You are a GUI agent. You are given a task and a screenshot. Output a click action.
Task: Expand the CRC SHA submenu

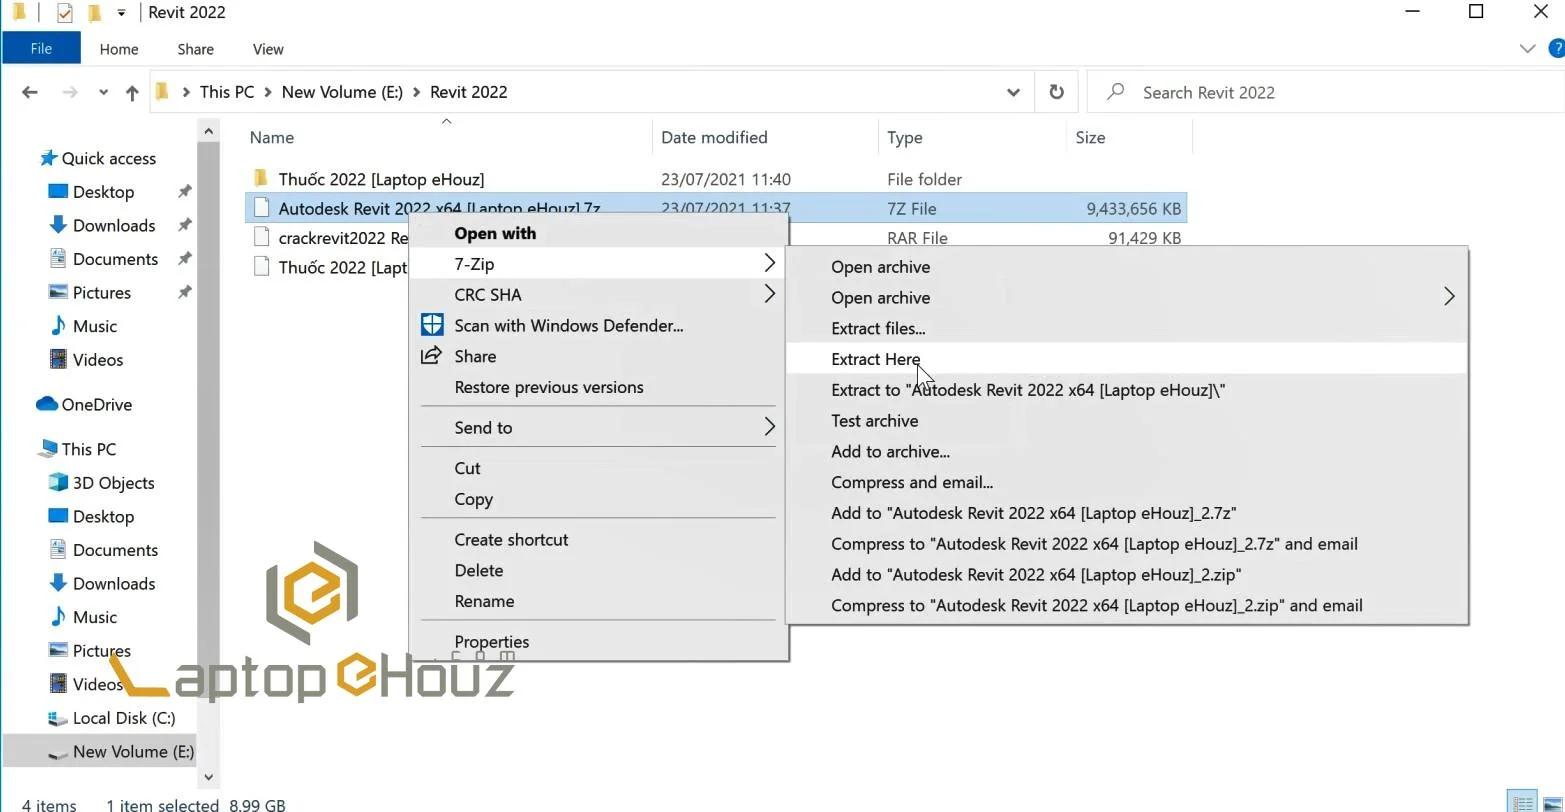pyautogui.click(x=598, y=295)
